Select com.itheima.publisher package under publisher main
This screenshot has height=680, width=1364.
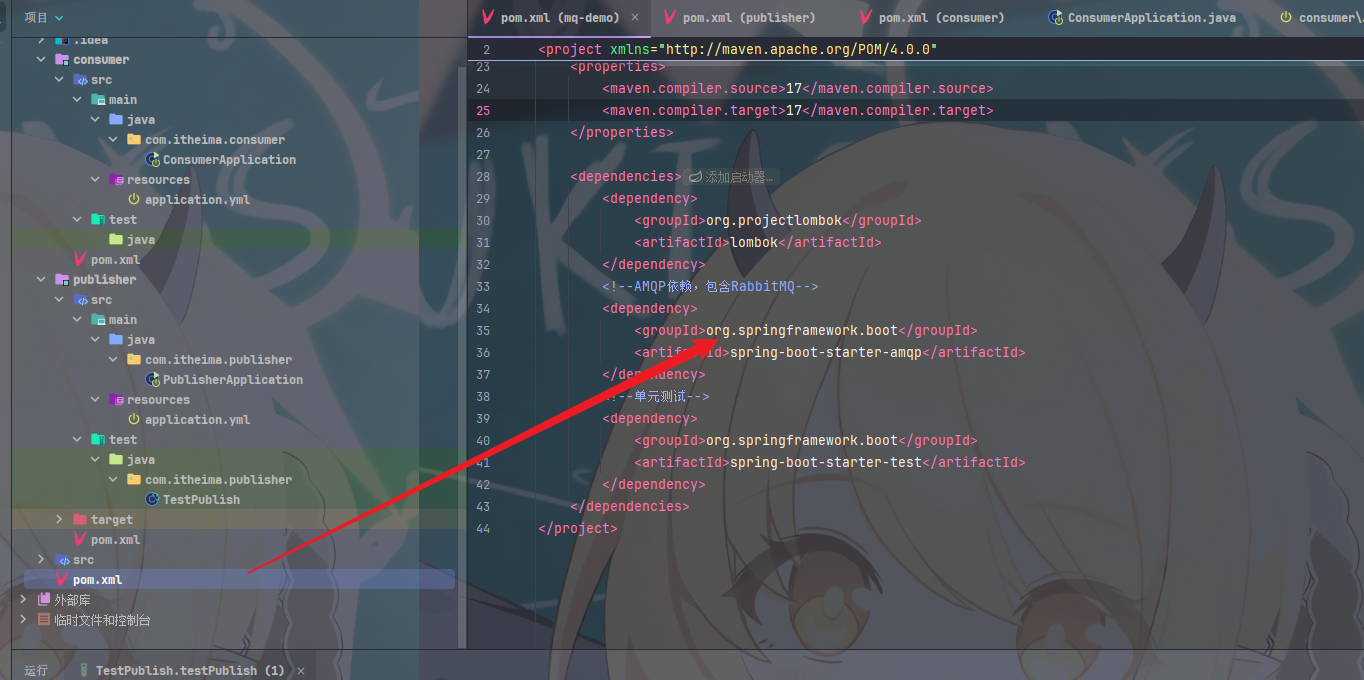click(218, 360)
